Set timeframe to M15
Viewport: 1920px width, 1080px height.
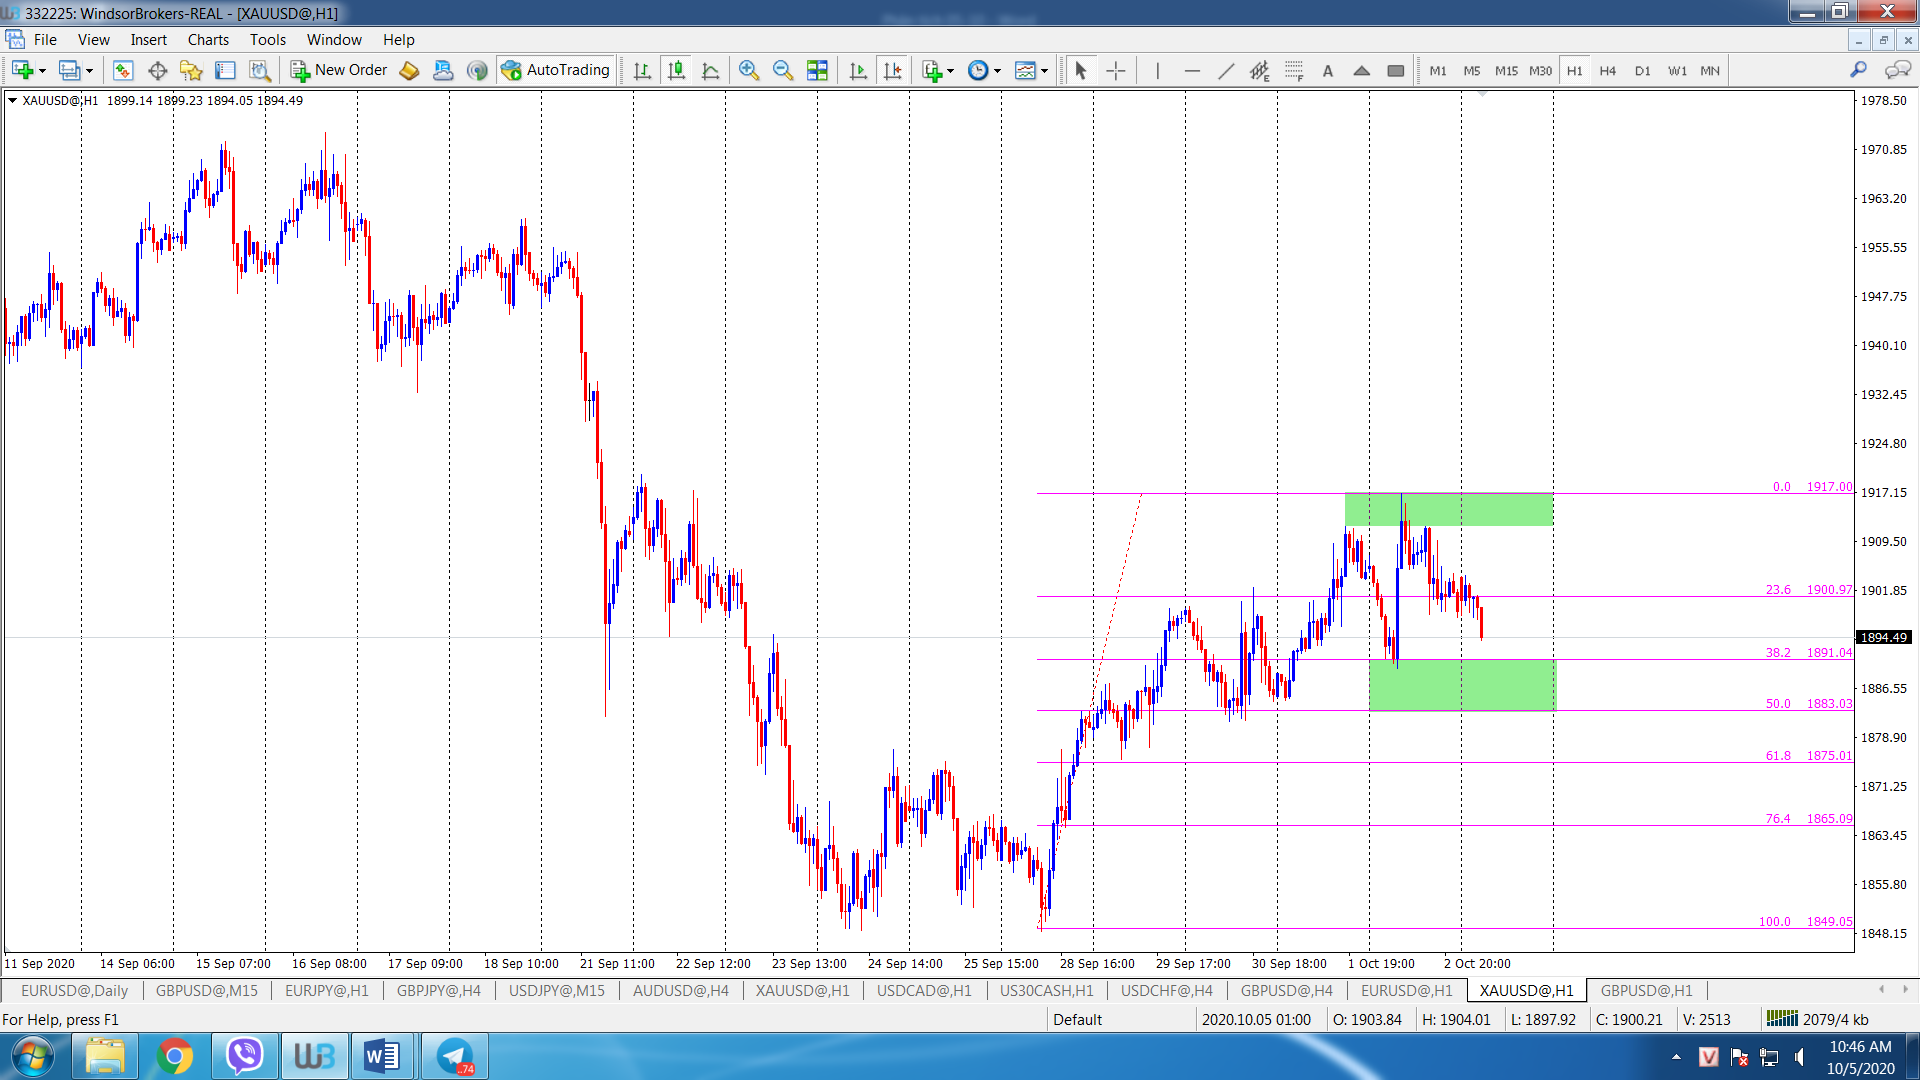[1505, 71]
